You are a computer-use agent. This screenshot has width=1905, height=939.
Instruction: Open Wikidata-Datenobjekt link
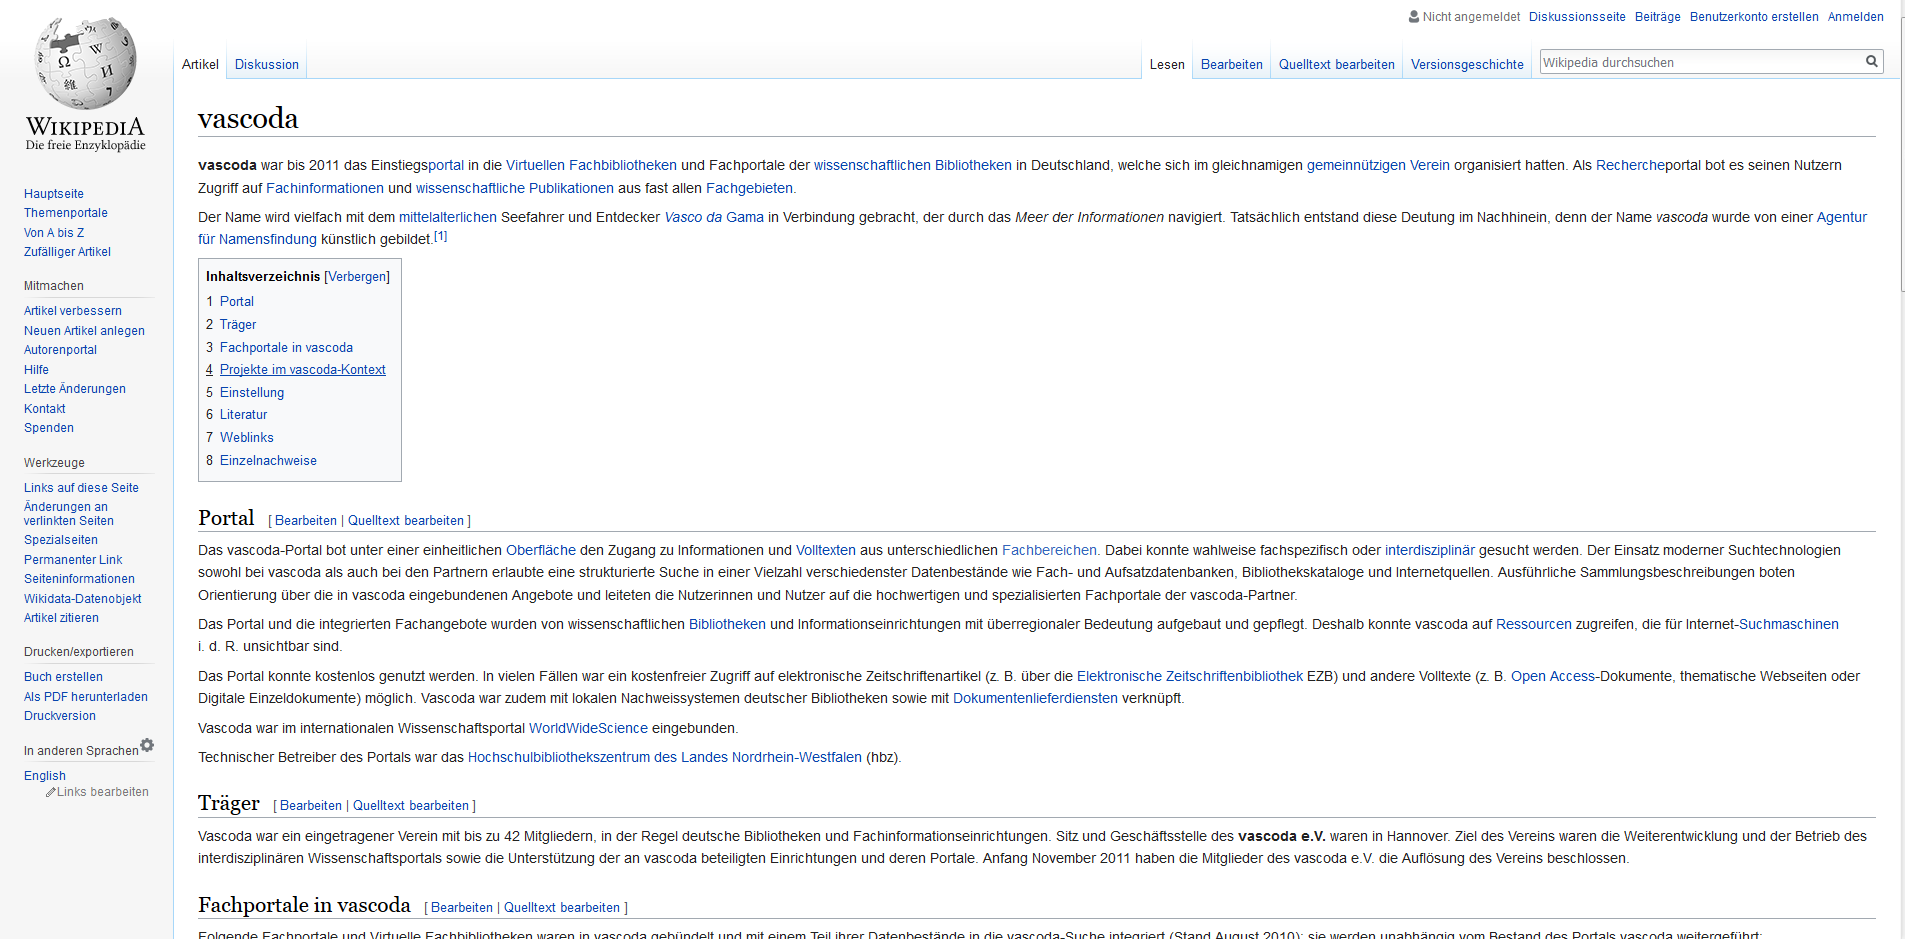(83, 599)
